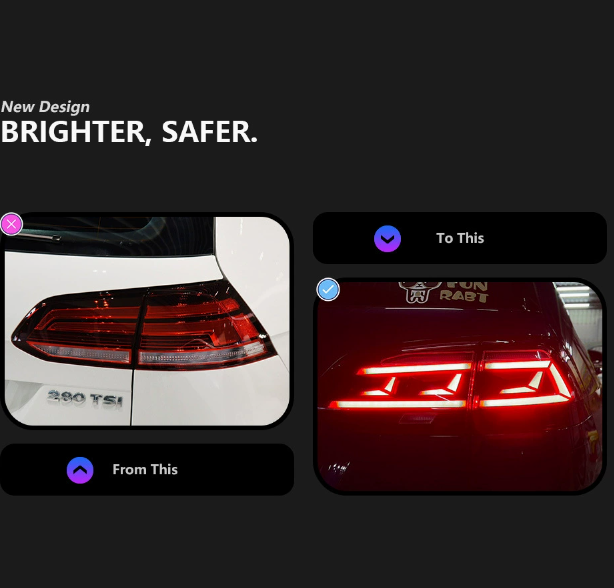Click the rabbit mascot logo next to FUN RABT
The height and width of the screenshot is (588, 614).
tap(419, 292)
